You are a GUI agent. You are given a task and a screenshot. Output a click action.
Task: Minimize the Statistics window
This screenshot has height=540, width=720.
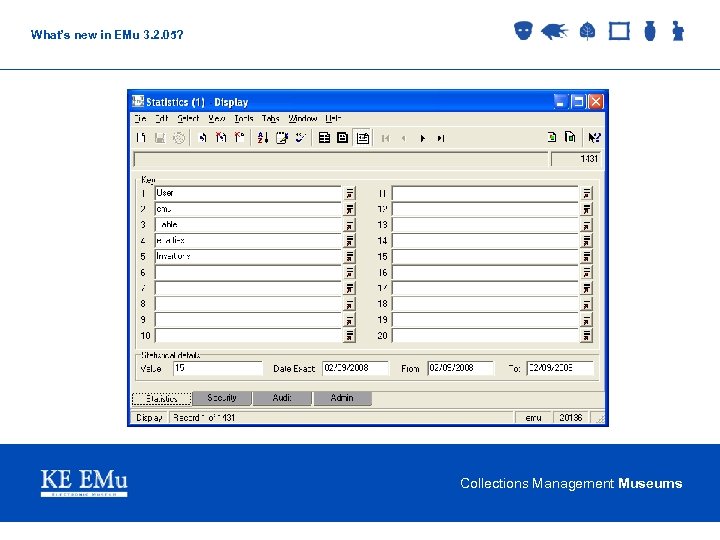(x=560, y=101)
